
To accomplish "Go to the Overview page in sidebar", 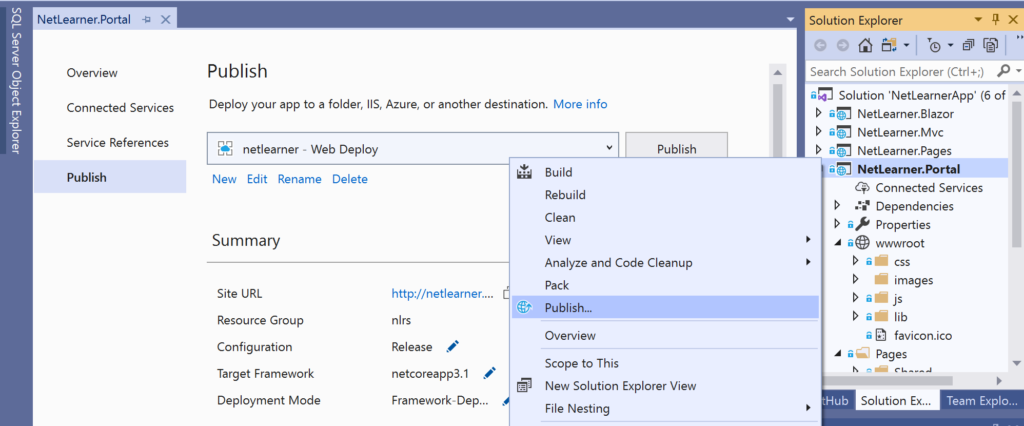I will pos(92,73).
